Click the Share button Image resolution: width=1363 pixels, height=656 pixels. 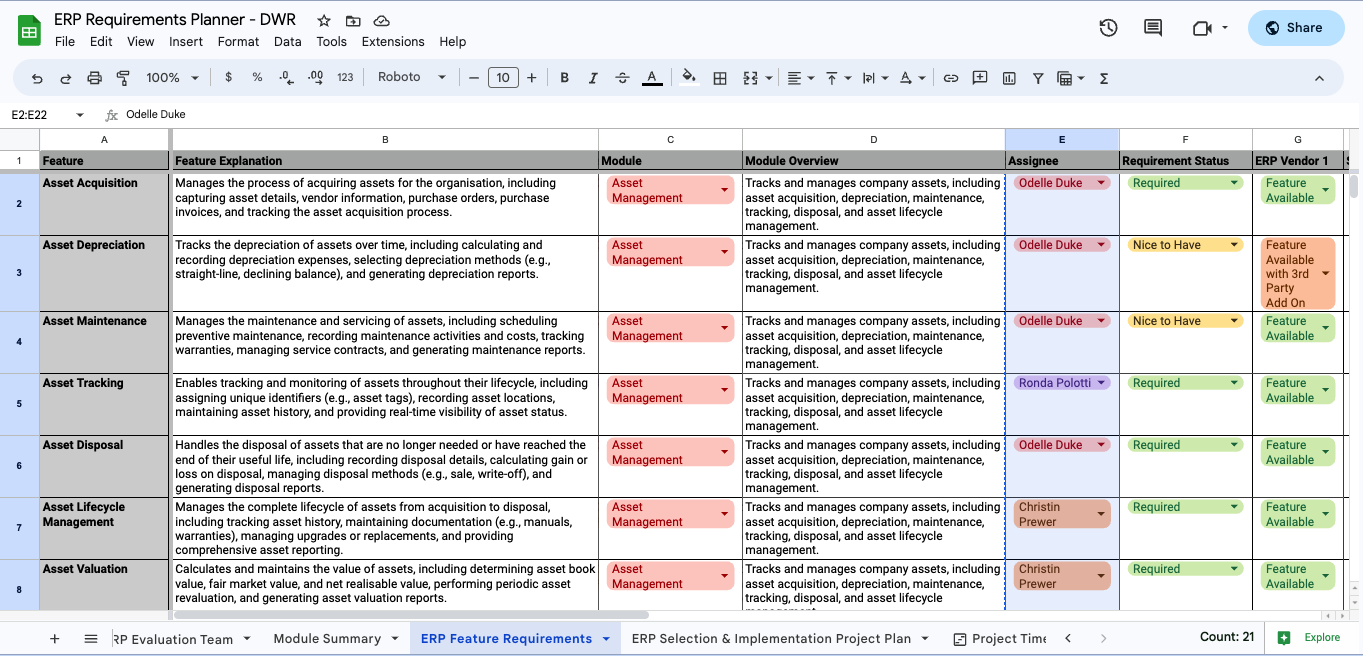pos(1296,28)
